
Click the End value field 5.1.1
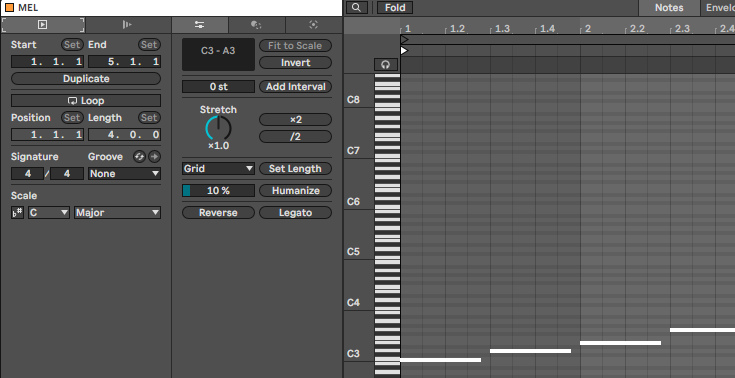click(x=124, y=61)
